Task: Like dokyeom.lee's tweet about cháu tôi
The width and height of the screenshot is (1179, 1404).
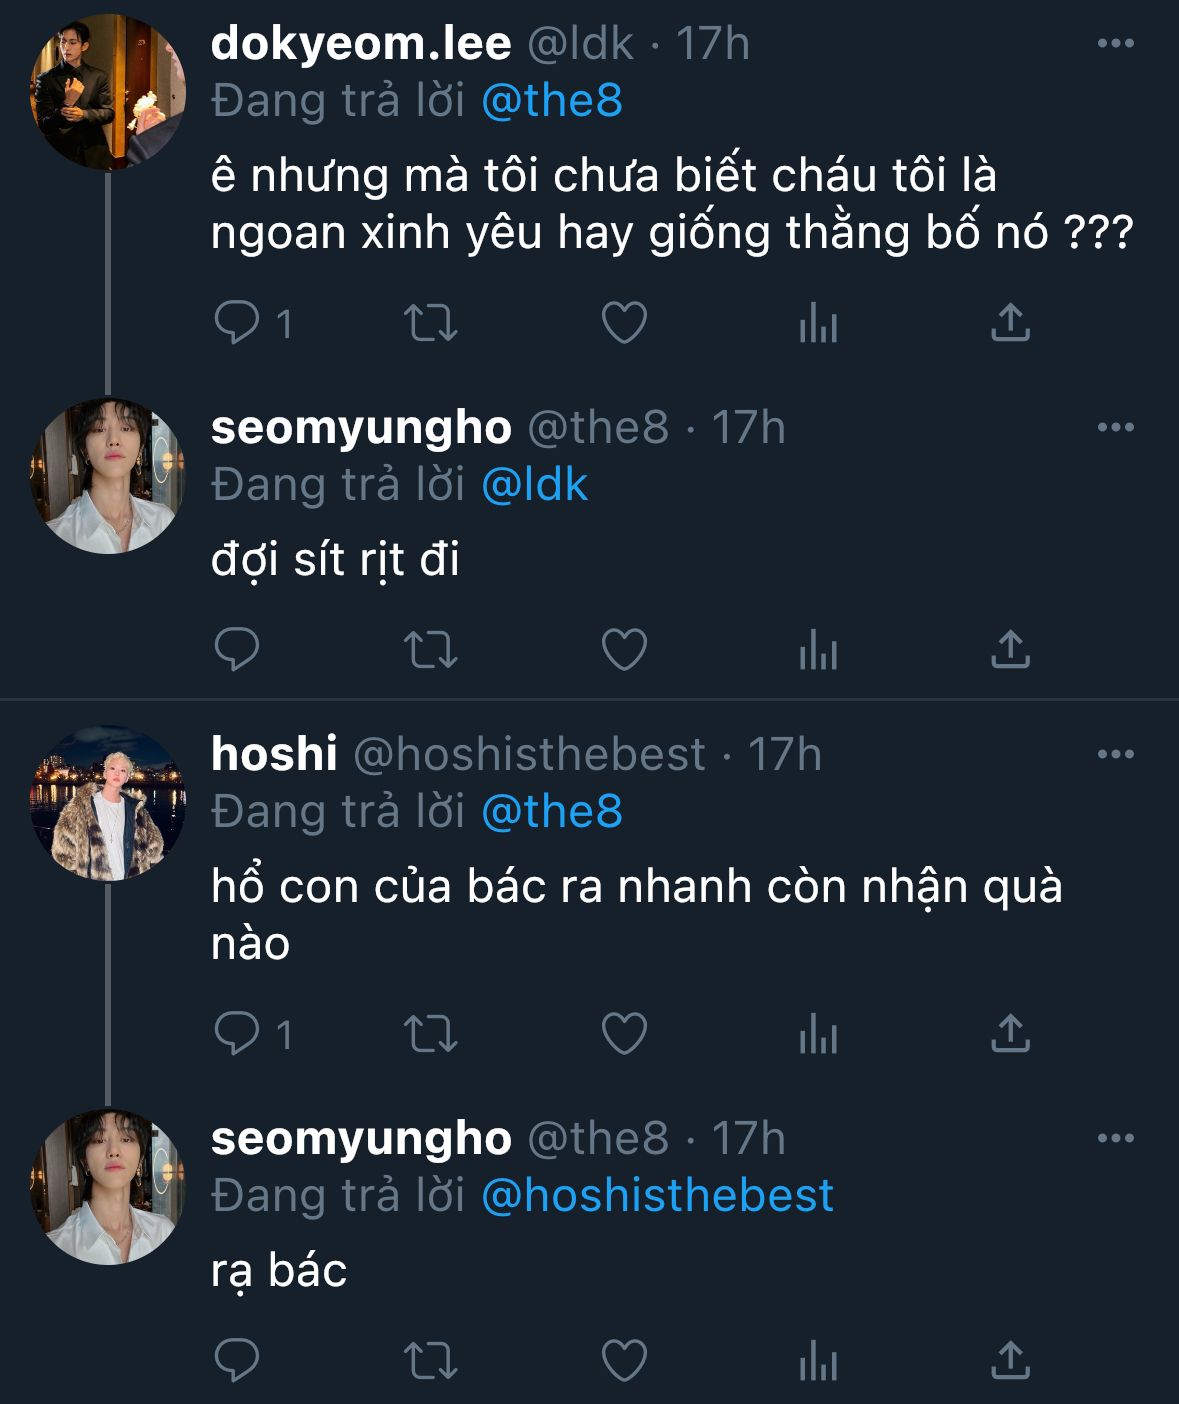Action: point(625,323)
